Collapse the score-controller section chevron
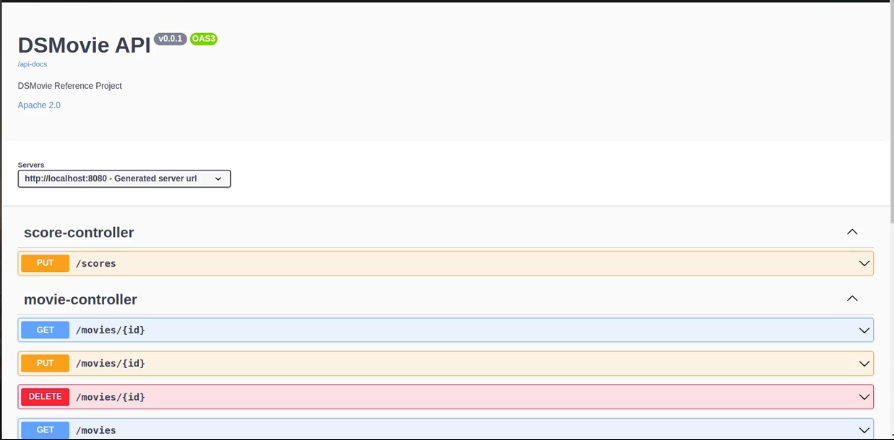 pos(852,232)
